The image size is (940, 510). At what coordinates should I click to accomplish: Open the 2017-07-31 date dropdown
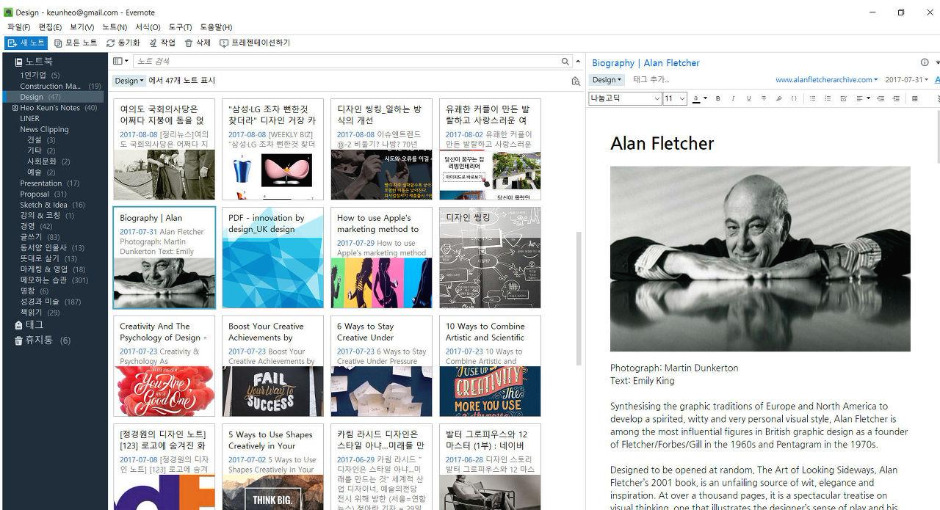[x=906, y=80]
